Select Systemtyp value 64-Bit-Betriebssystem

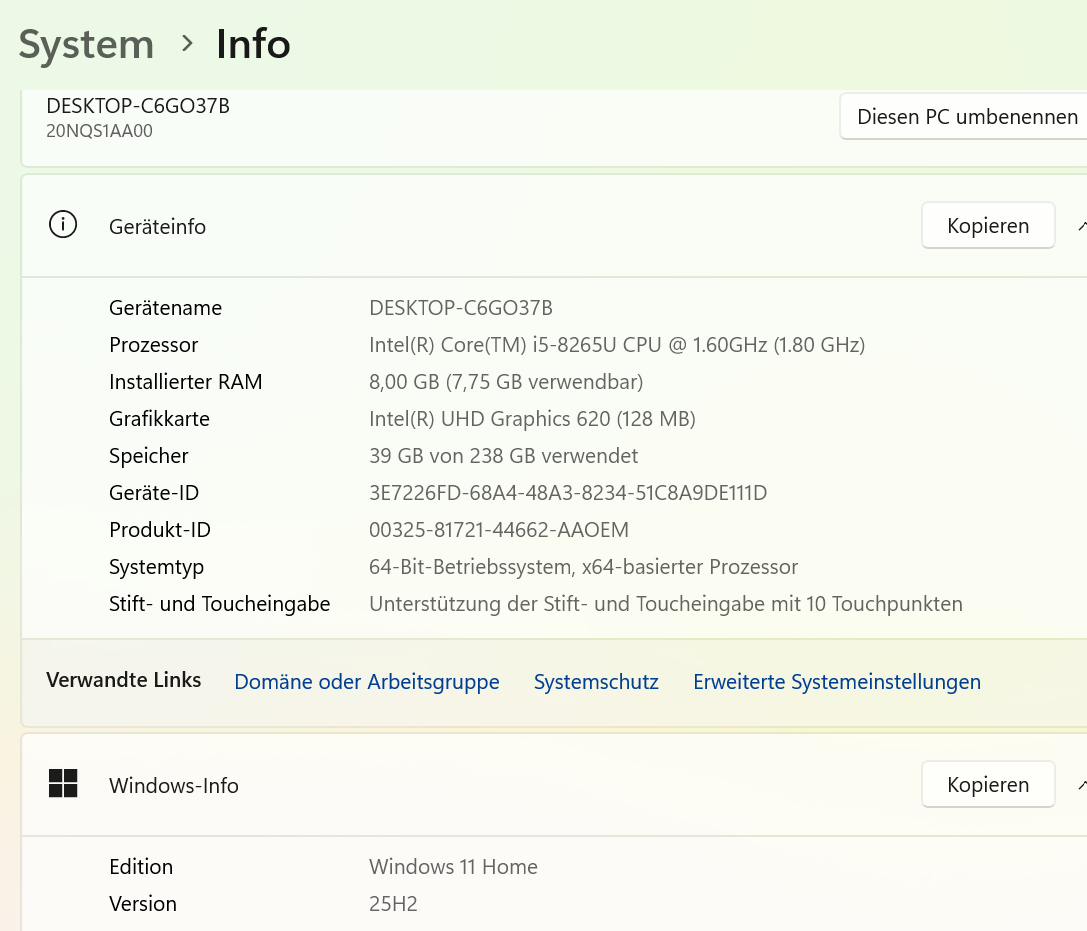click(x=583, y=567)
